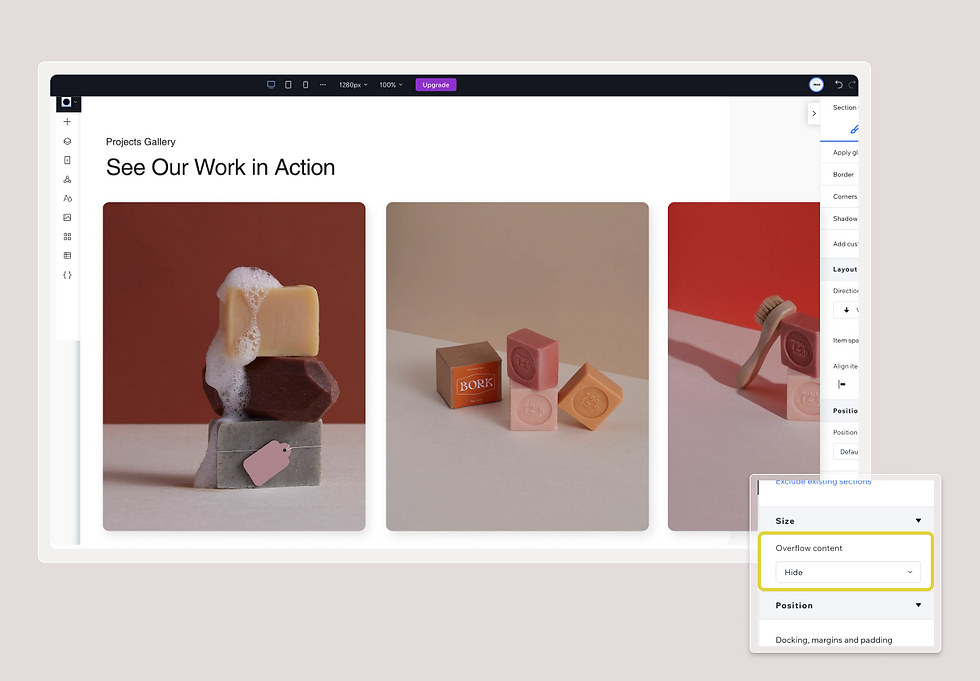
Task: Collapse the Size section arrow
Action: 918,520
